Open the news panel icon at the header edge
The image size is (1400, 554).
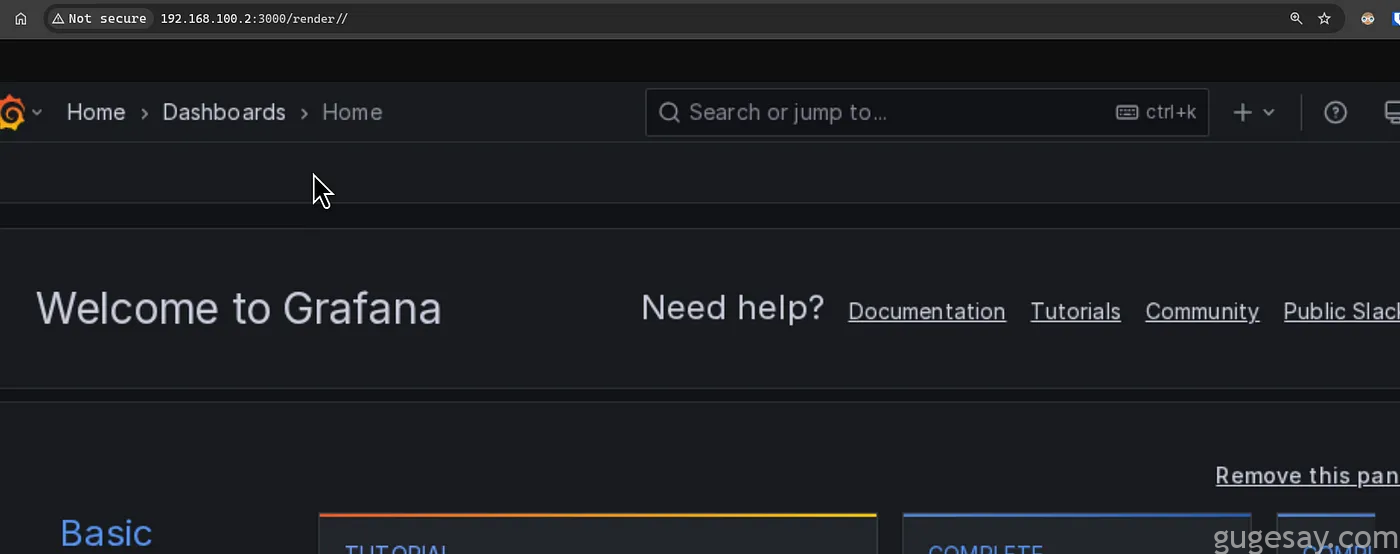pos(1391,112)
